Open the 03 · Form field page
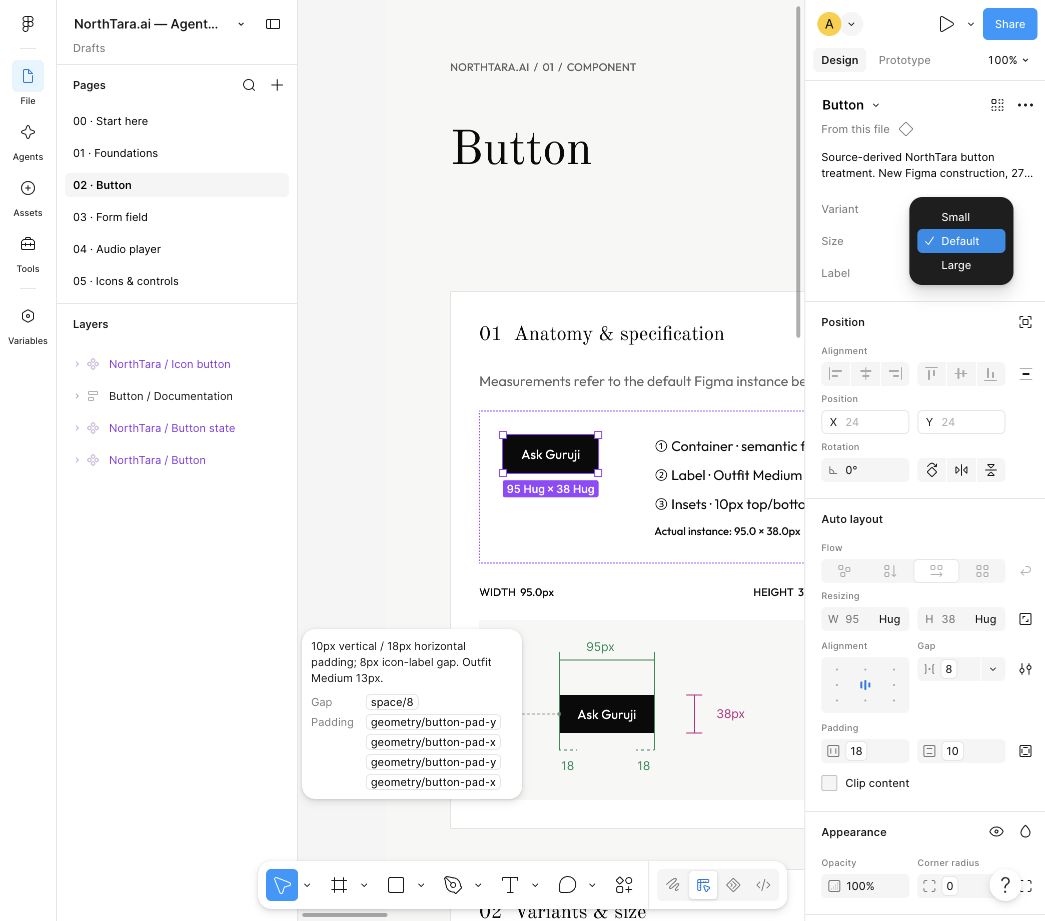This screenshot has width=1045, height=921. tap(177, 217)
